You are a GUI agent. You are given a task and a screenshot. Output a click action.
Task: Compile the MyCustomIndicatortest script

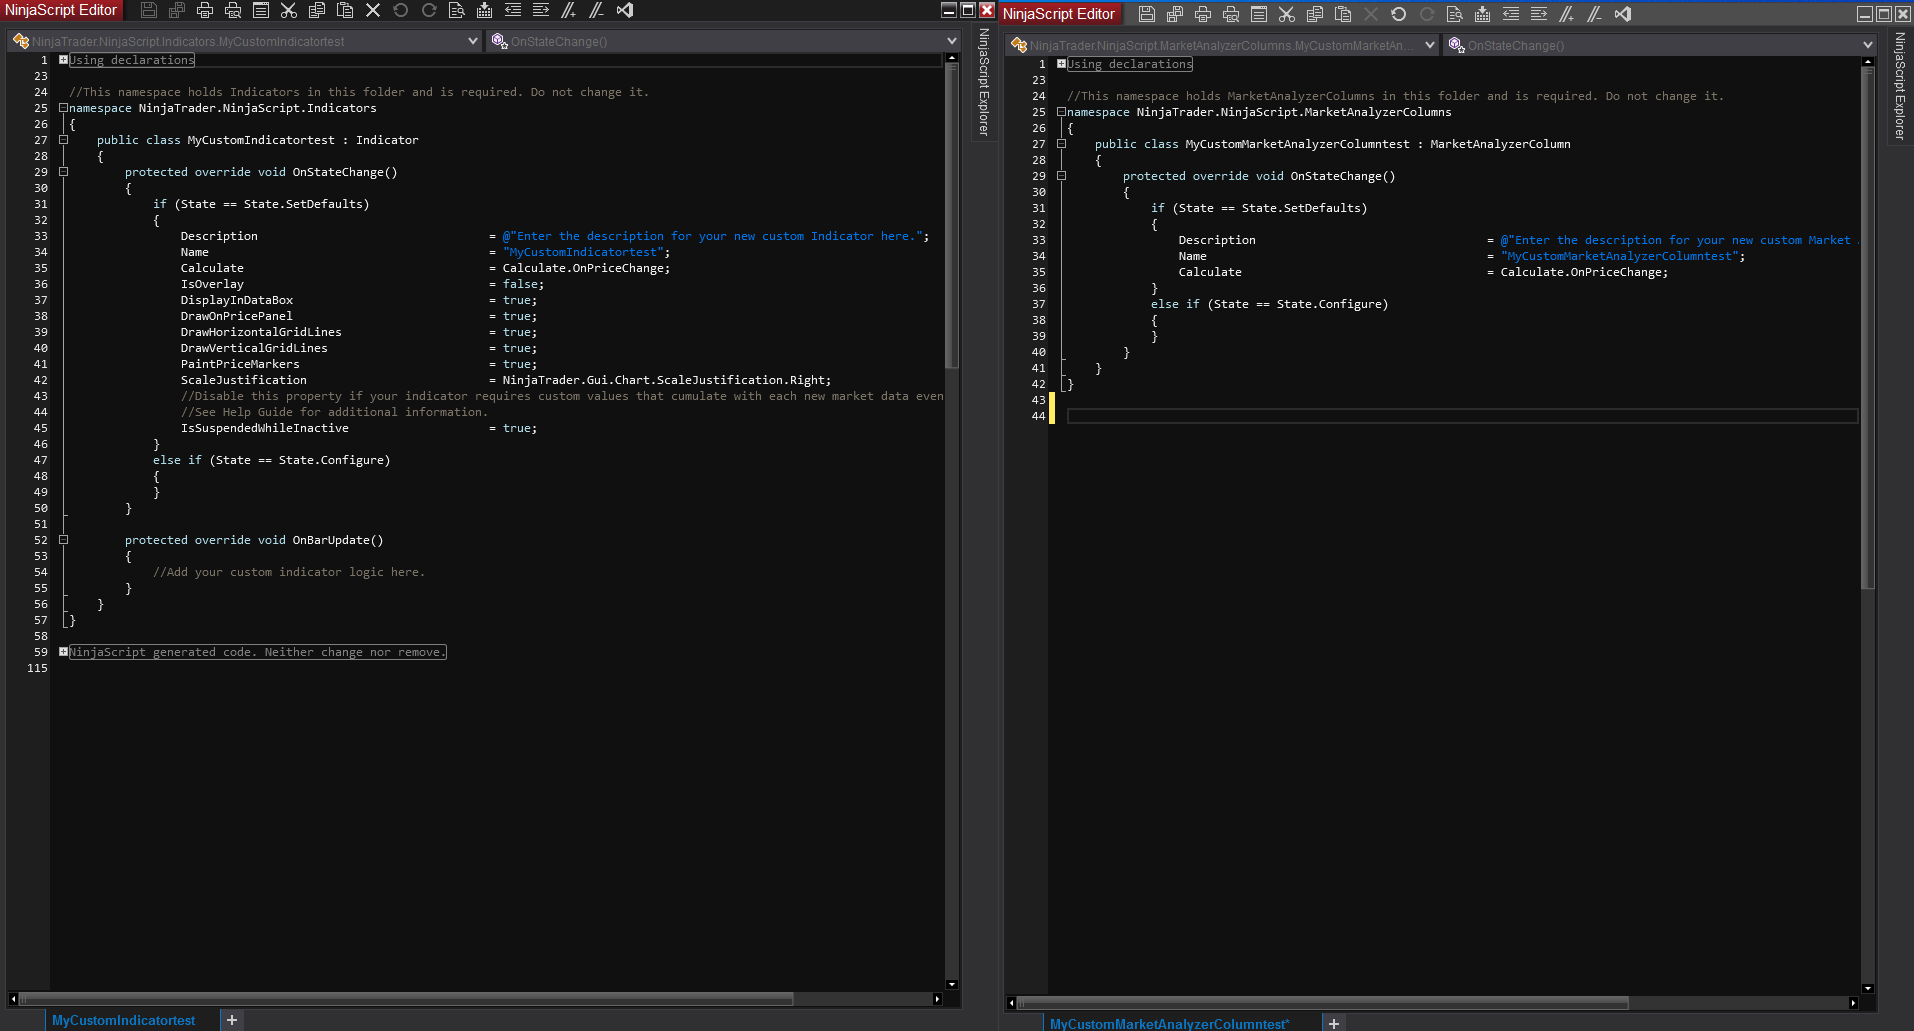485,10
